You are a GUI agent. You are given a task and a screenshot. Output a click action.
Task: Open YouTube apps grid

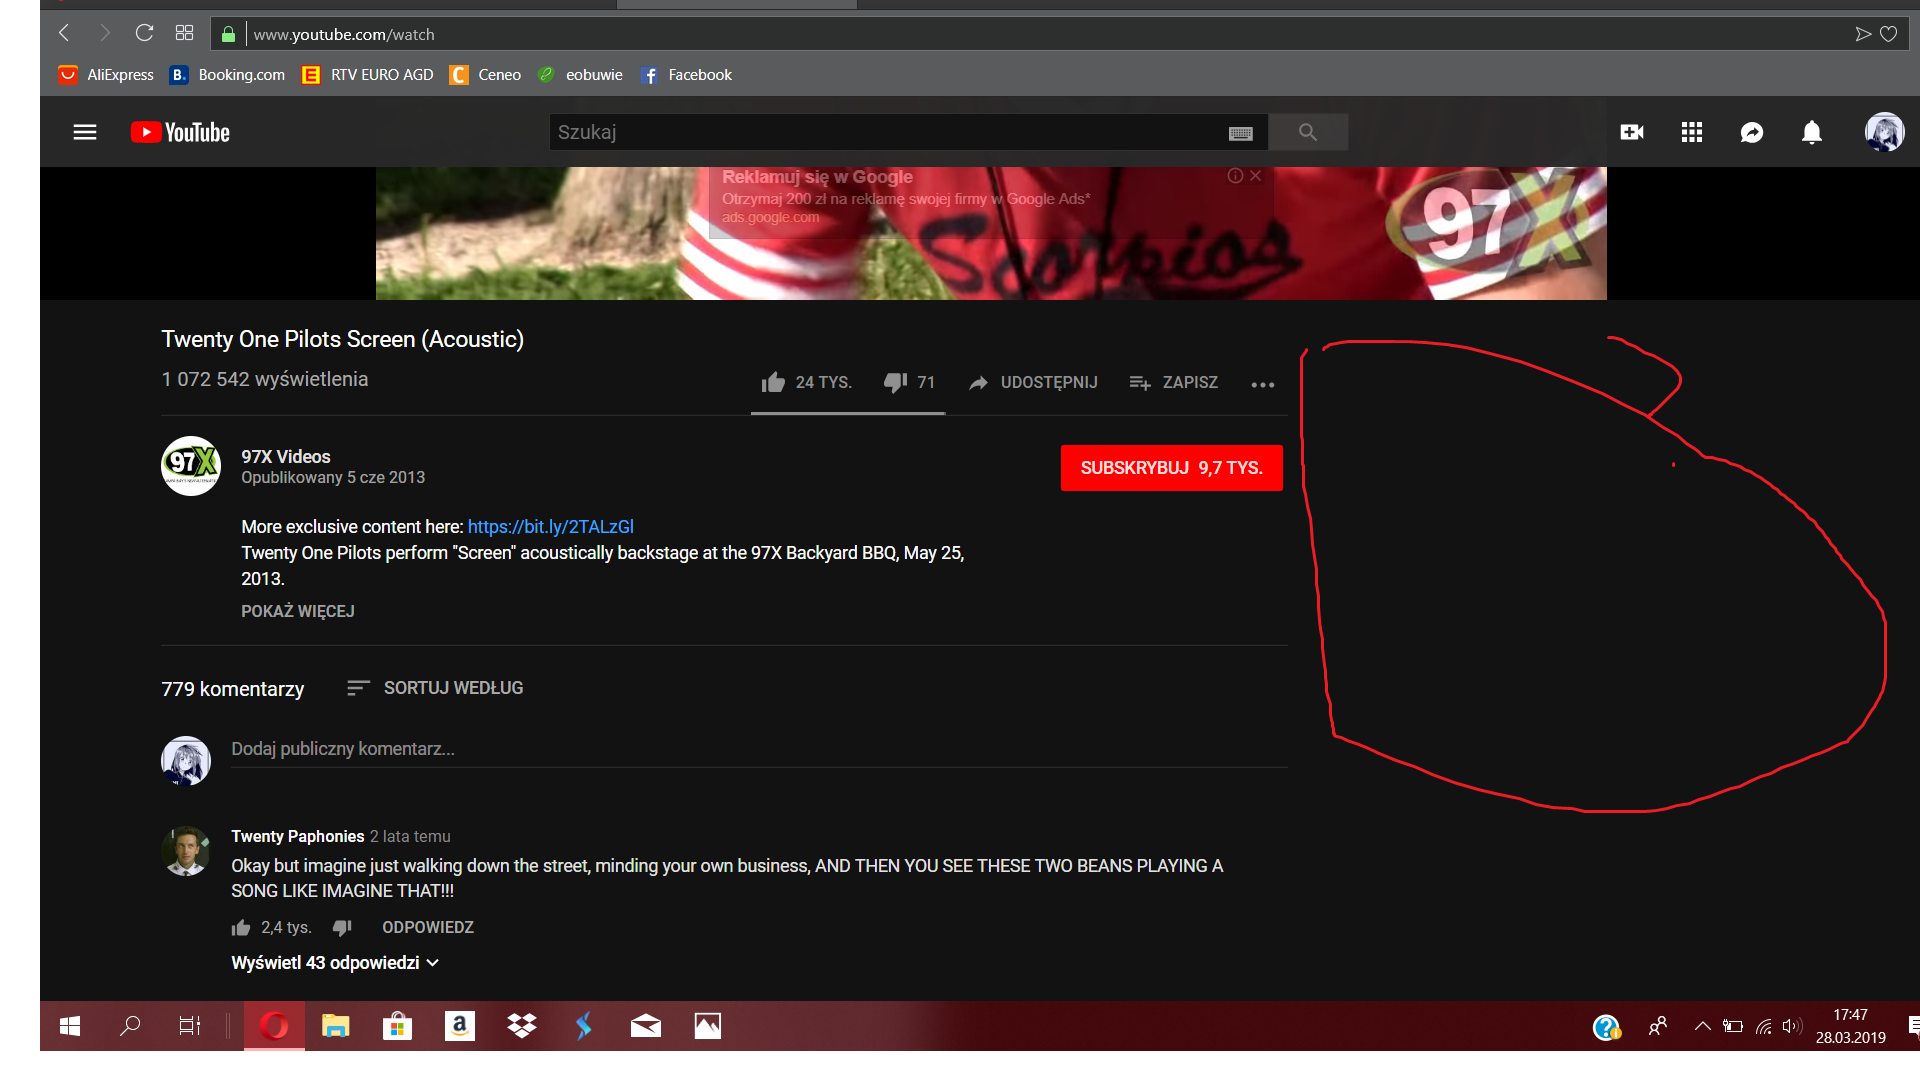click(x=1691, y=132)
